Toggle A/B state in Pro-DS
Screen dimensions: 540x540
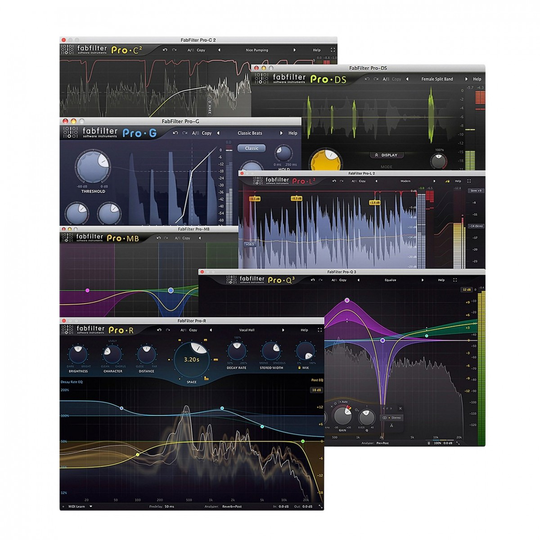click(x=386, y=79)
